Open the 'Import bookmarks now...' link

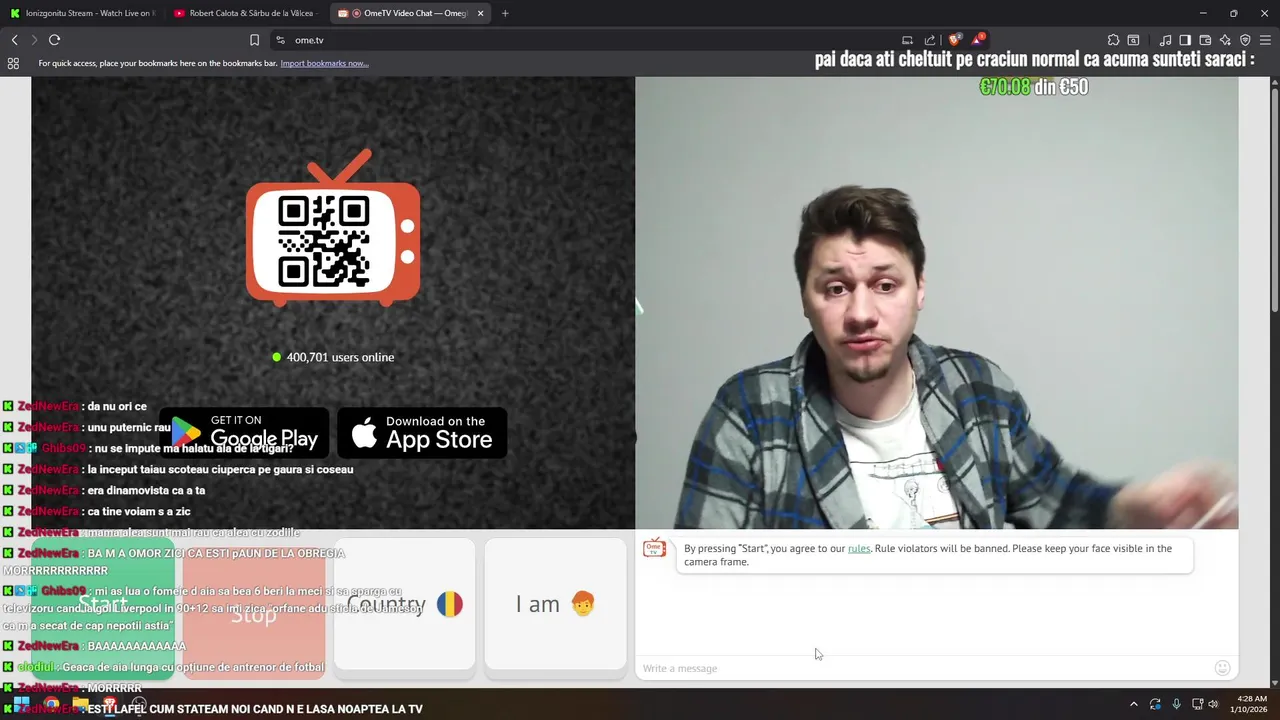(324, 63)
